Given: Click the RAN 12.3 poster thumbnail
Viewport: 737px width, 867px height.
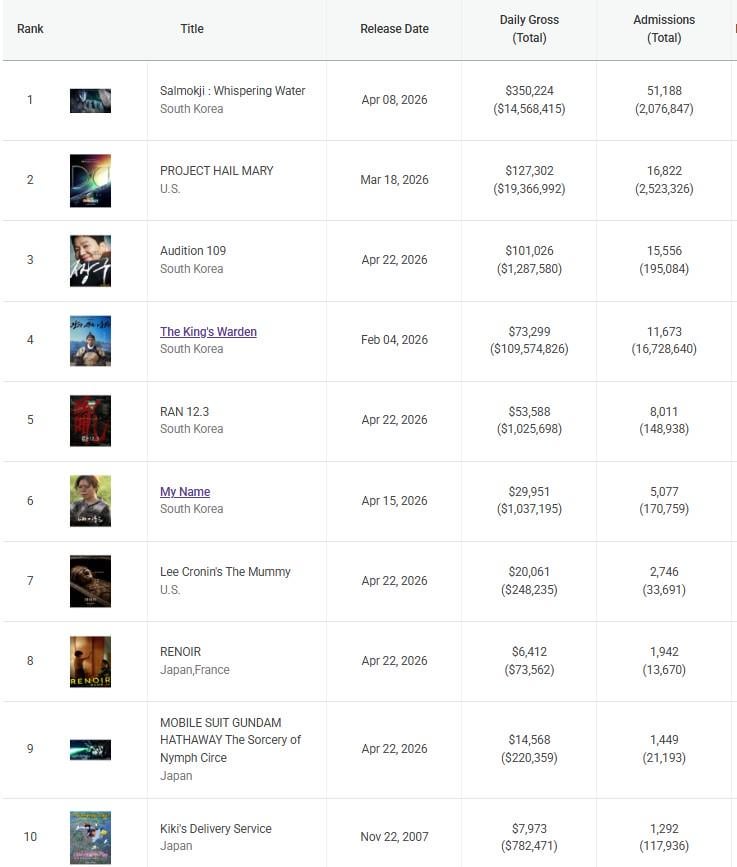Looking at the screenshot, I should (x=90, y=420).
